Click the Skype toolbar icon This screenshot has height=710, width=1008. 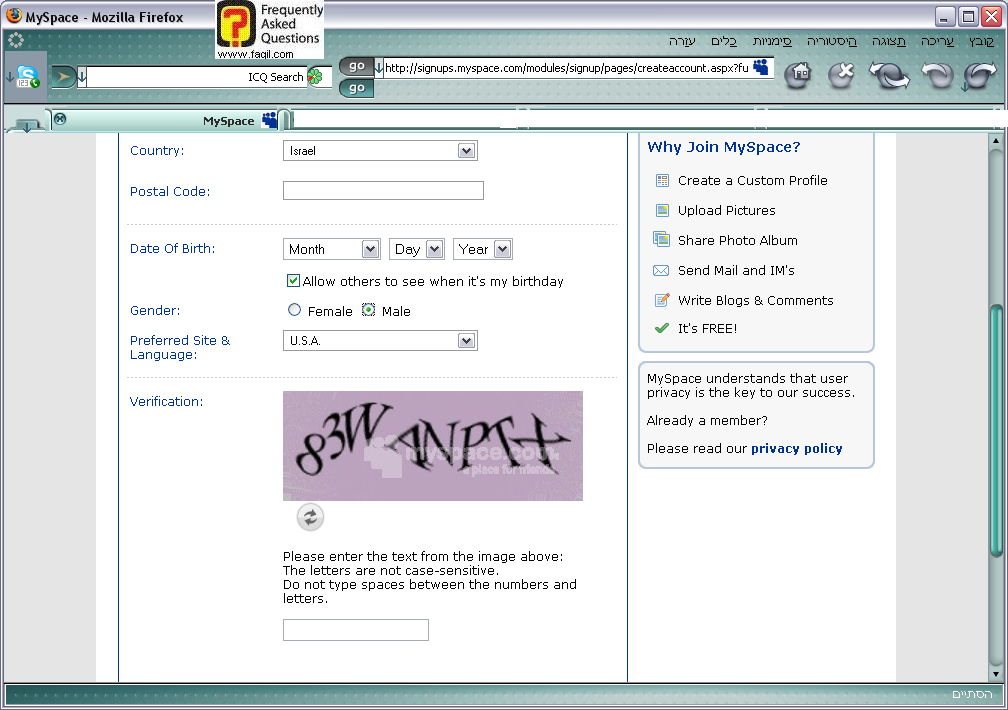[27, 77]
